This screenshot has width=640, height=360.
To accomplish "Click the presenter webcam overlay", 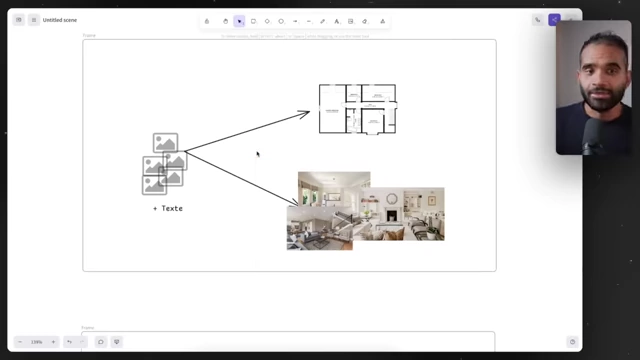I will tap(593, 88).
